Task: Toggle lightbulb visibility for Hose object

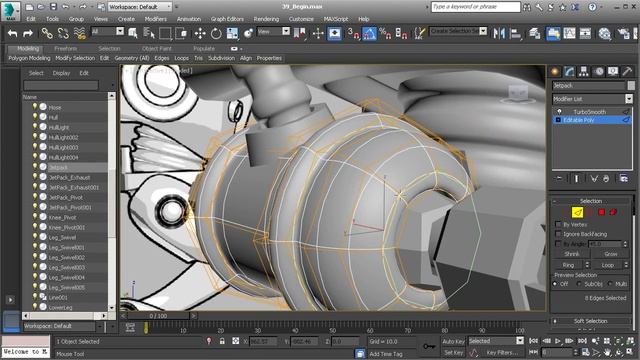Action: 35,107
